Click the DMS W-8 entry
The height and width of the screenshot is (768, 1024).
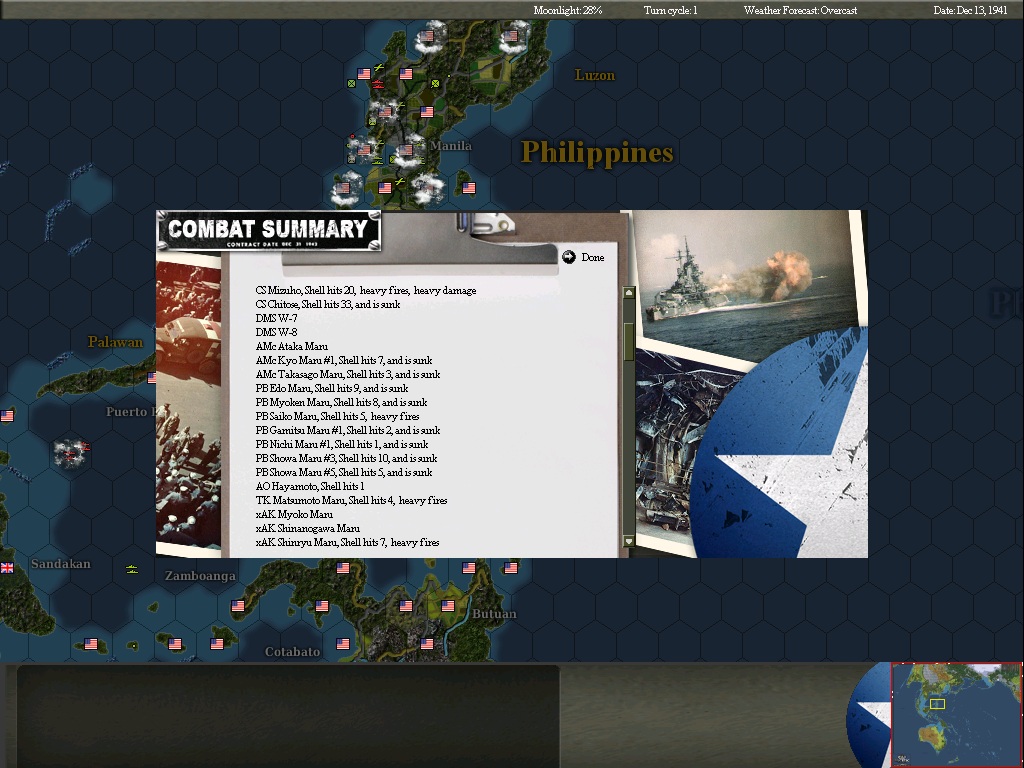(276, 332)
